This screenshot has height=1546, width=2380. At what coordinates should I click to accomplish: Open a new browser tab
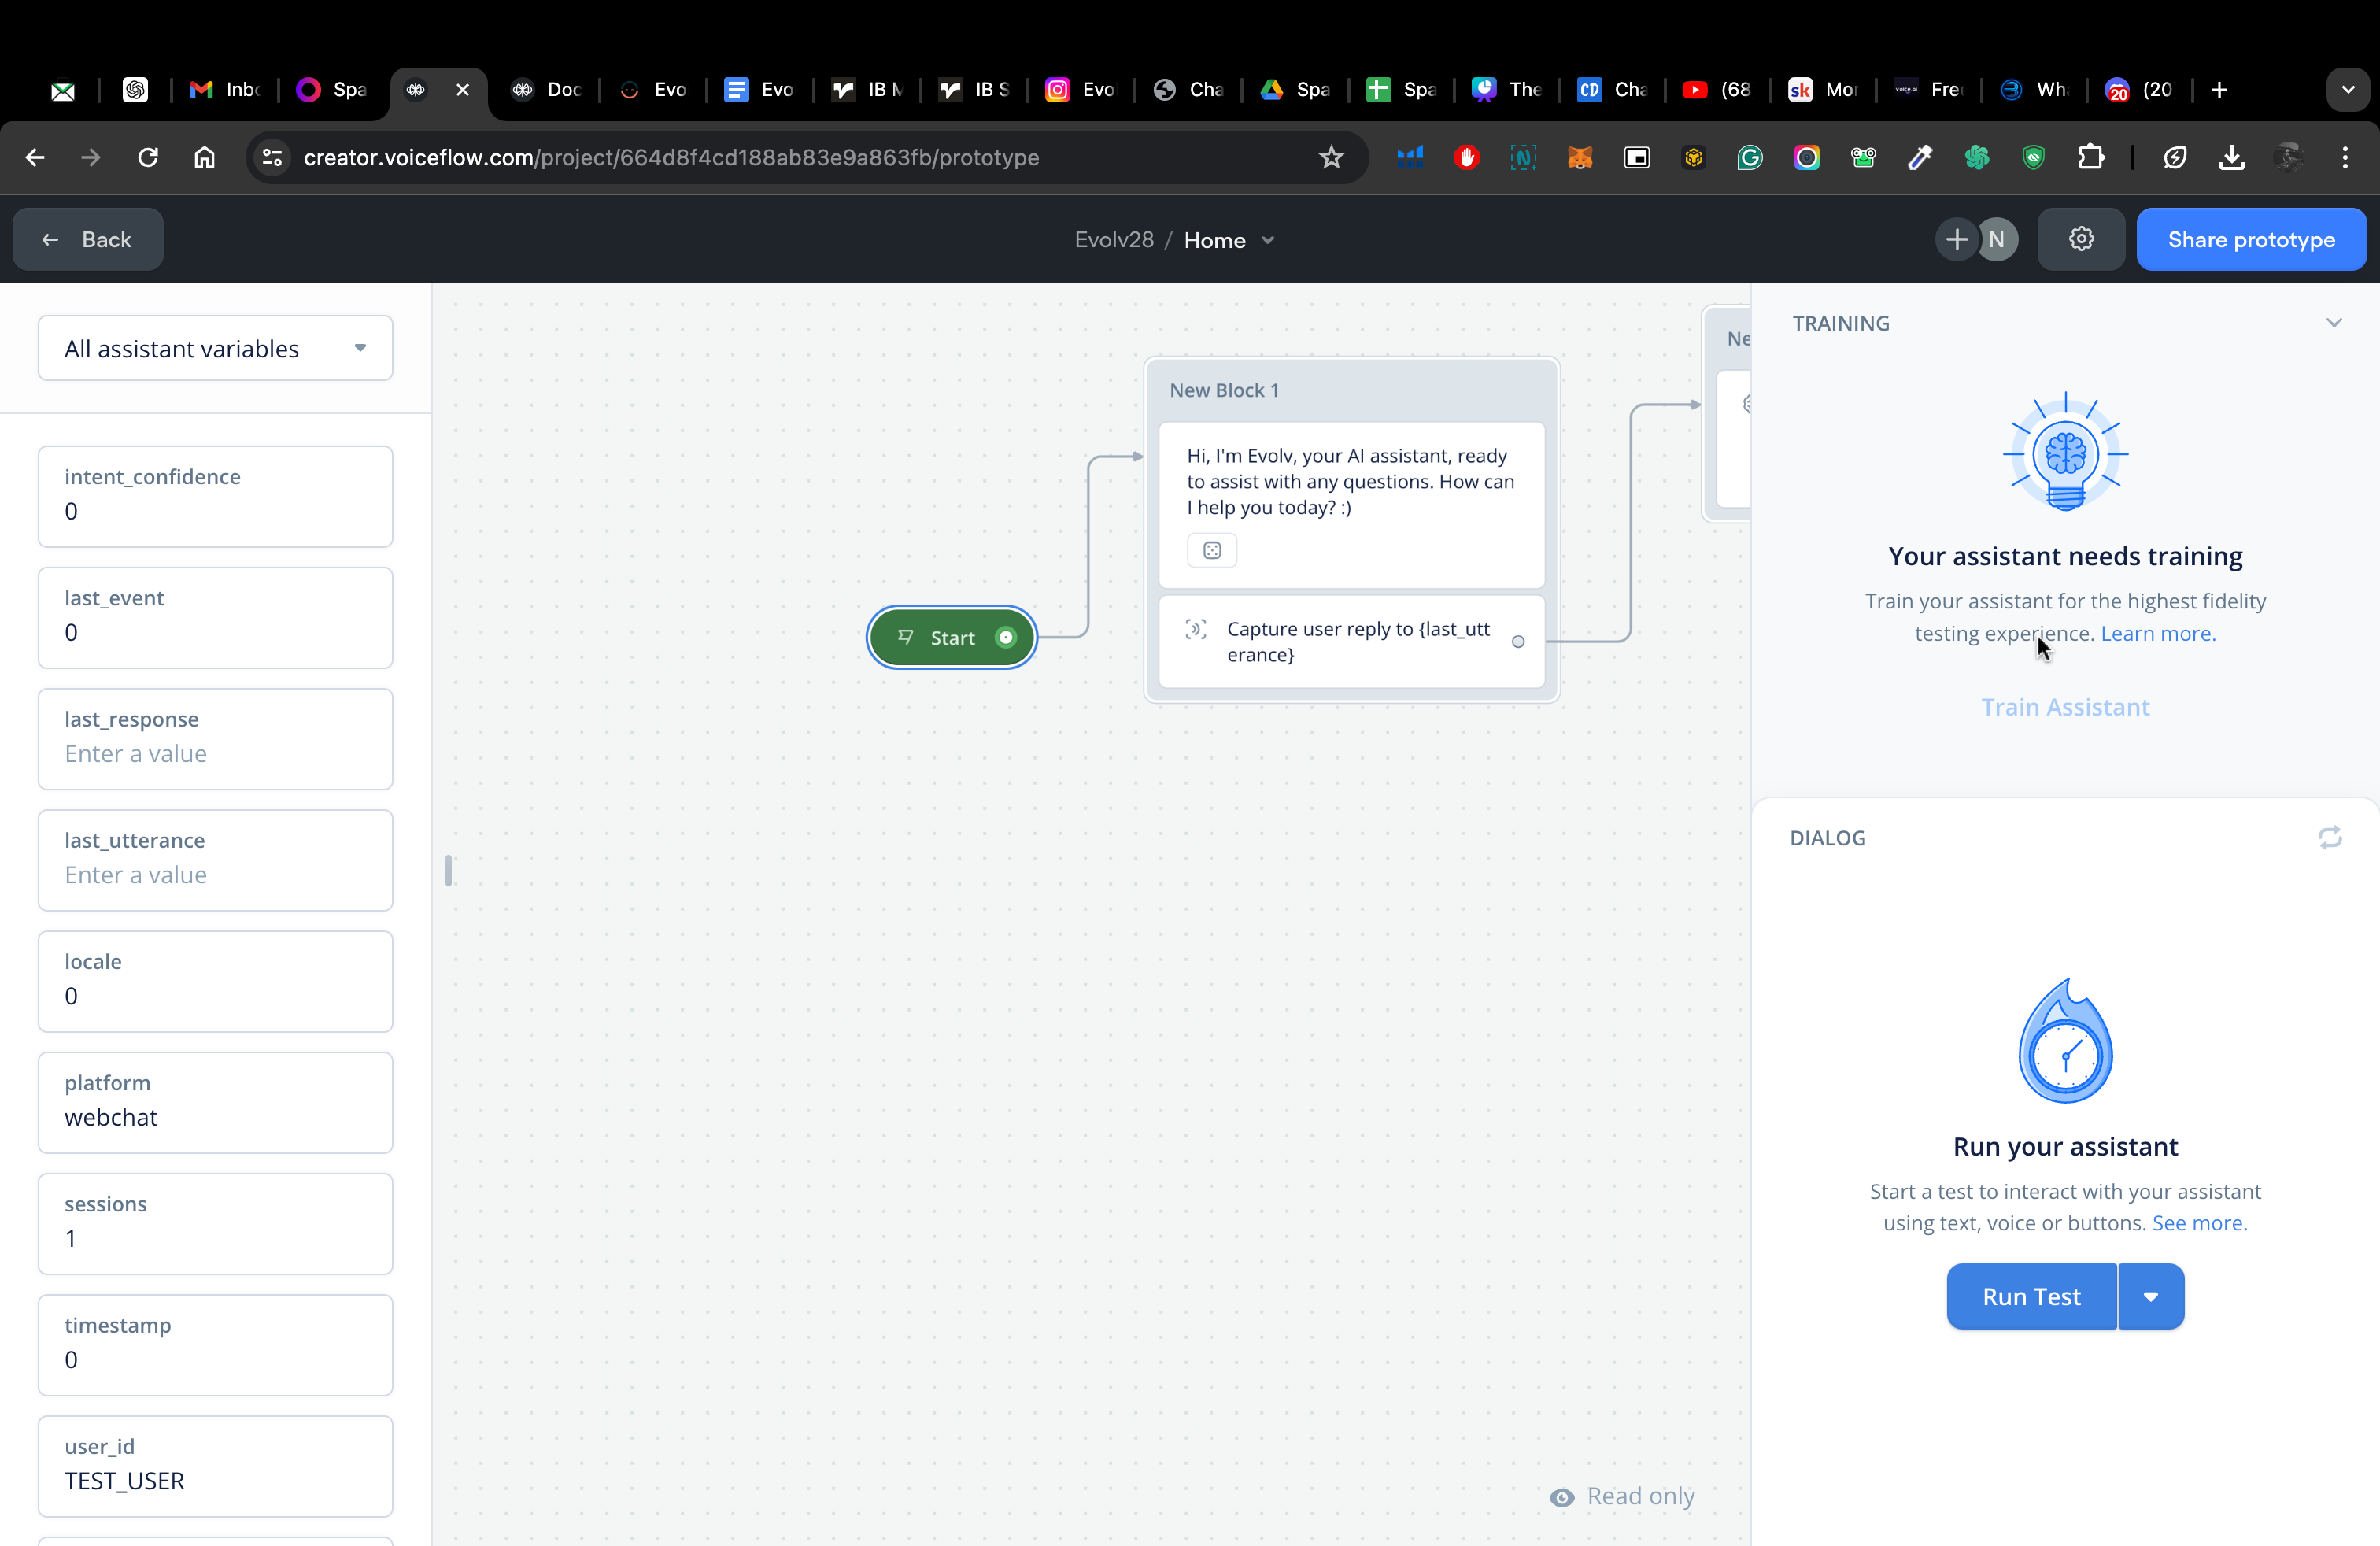pos(2219,90)
